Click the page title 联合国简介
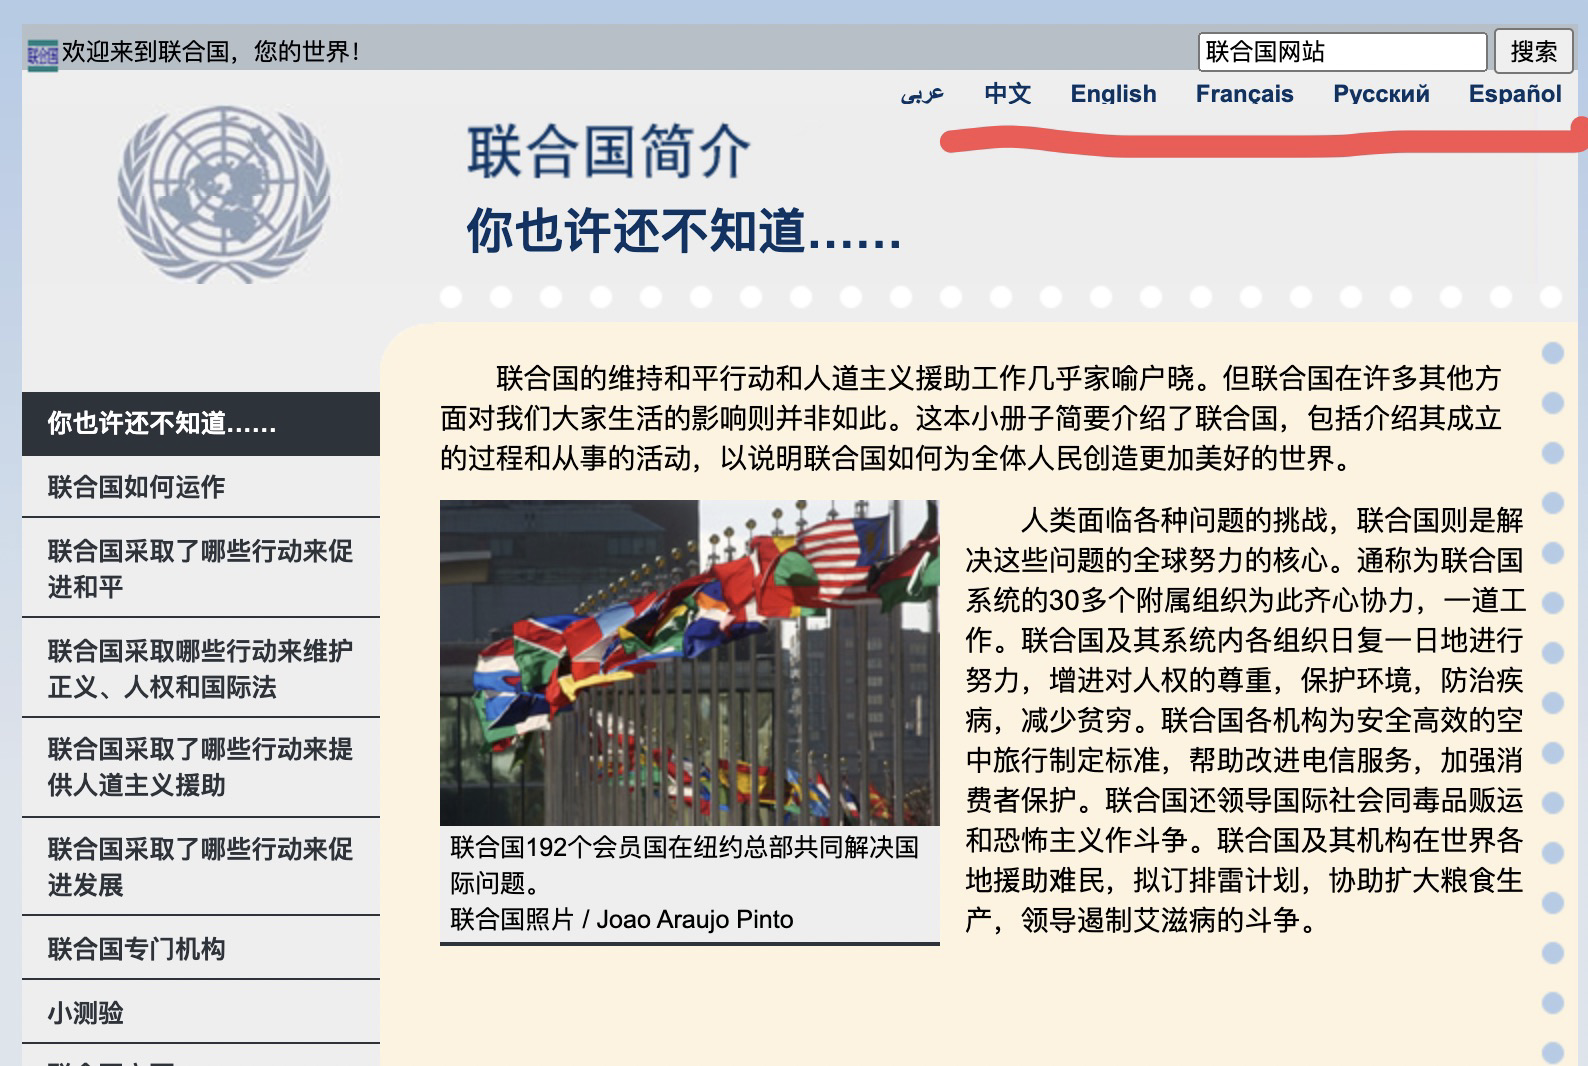 tap(609, 152)
